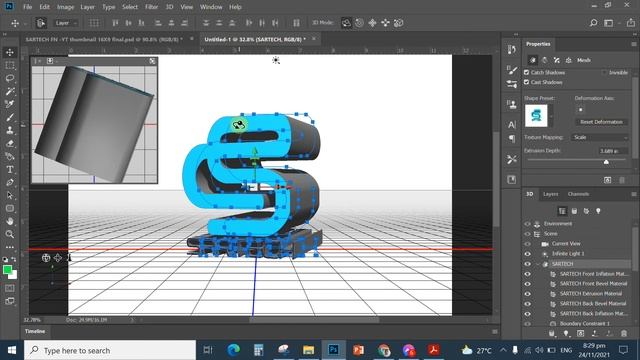Open Photoshop from the Windows taskbar
Image resolution: width=640 pixels, height=360 pixels.
333,350
